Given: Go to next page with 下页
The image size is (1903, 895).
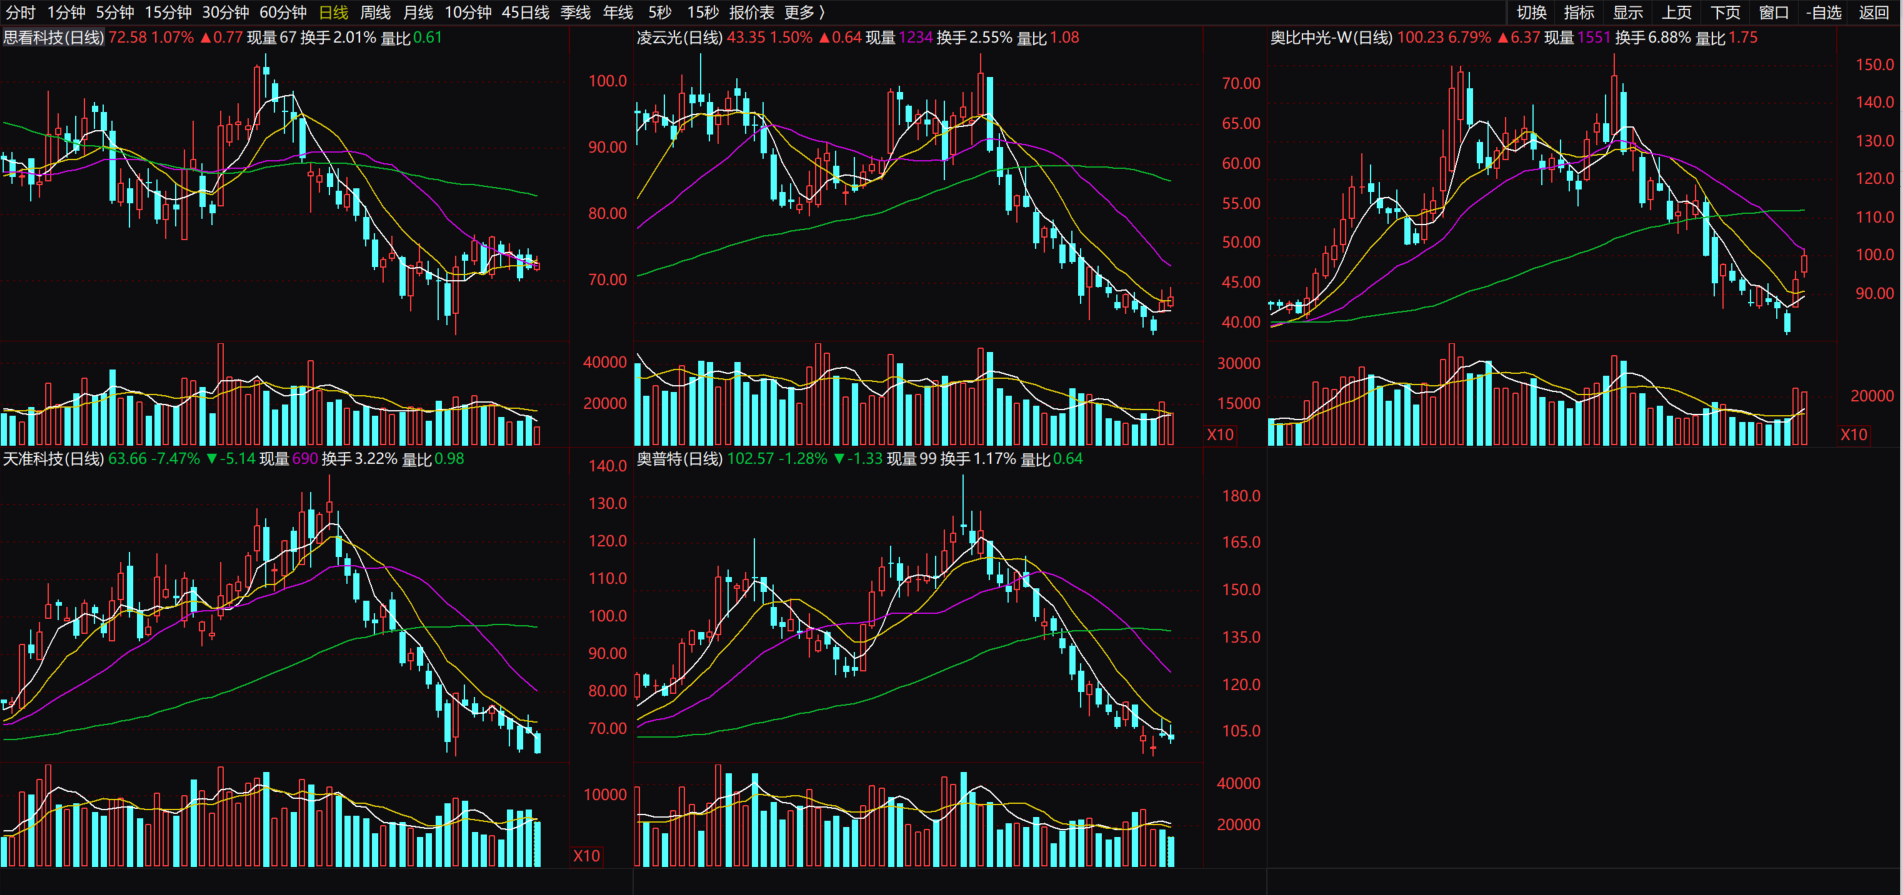Looking at the screenshot, I should click(x=1725, y=12).
